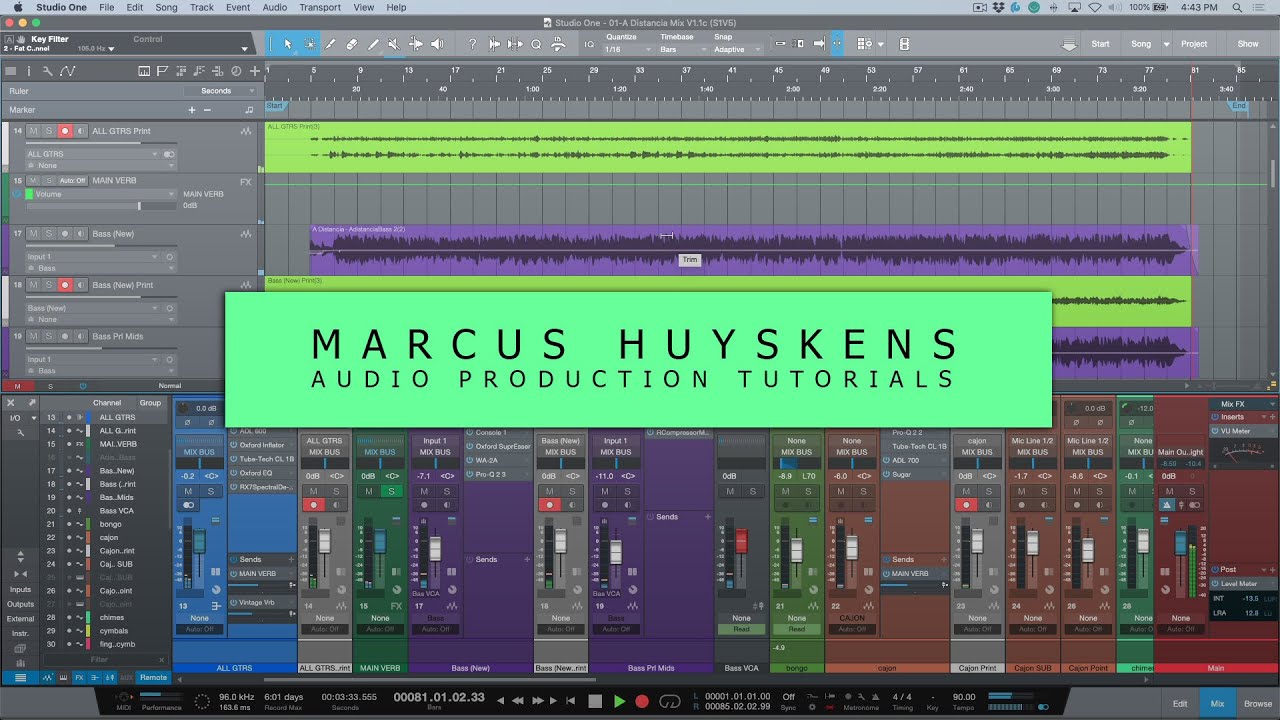The image size is (1280, 720).
Task: Adjust the MAIN VERB volume automation slider
Action: (100, 206)
